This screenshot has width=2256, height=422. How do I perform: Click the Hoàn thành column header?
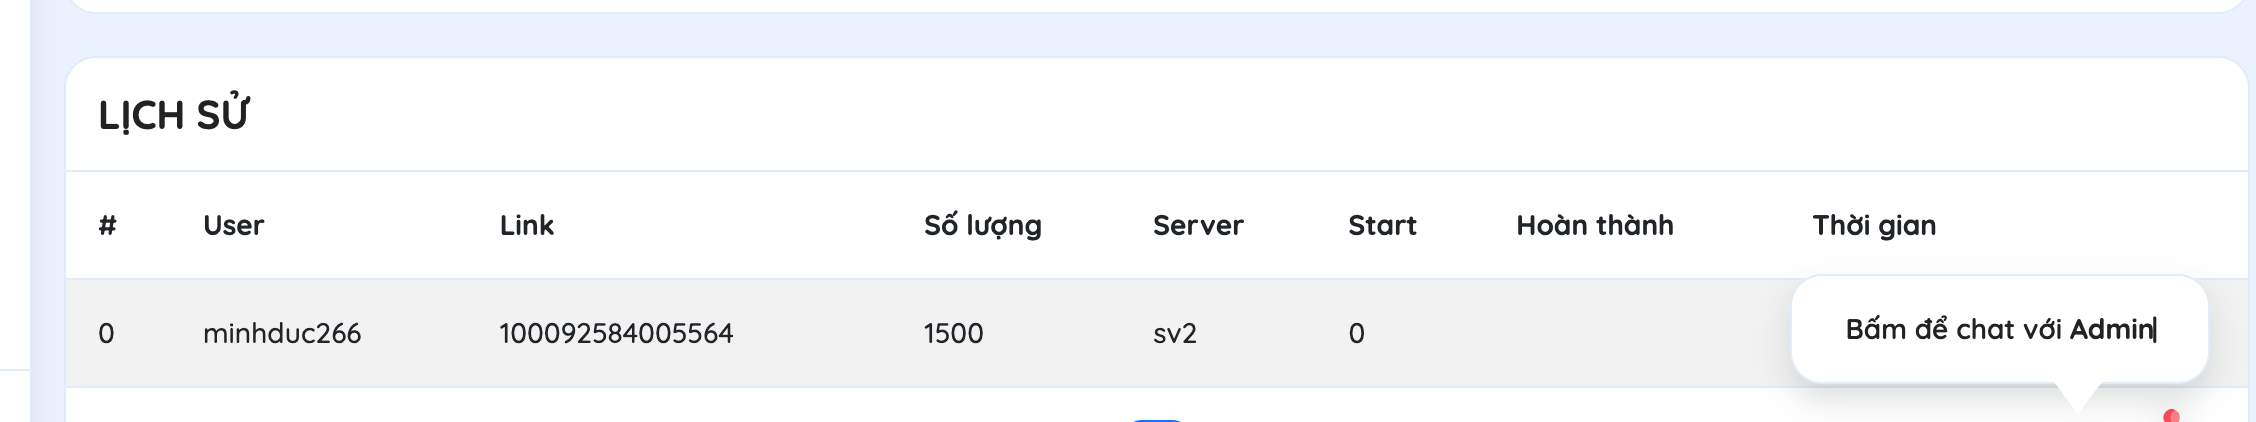(1595, 225)
